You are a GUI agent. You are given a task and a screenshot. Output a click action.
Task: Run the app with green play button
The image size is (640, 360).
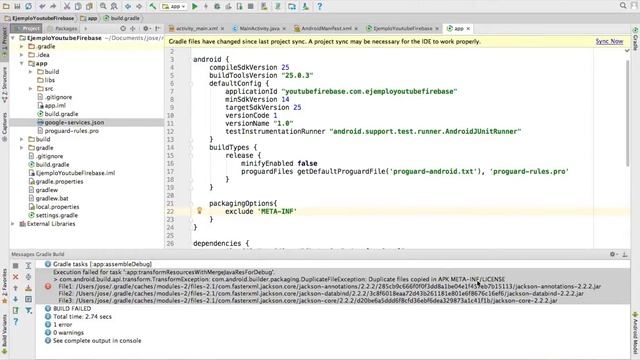click(195, 6)
